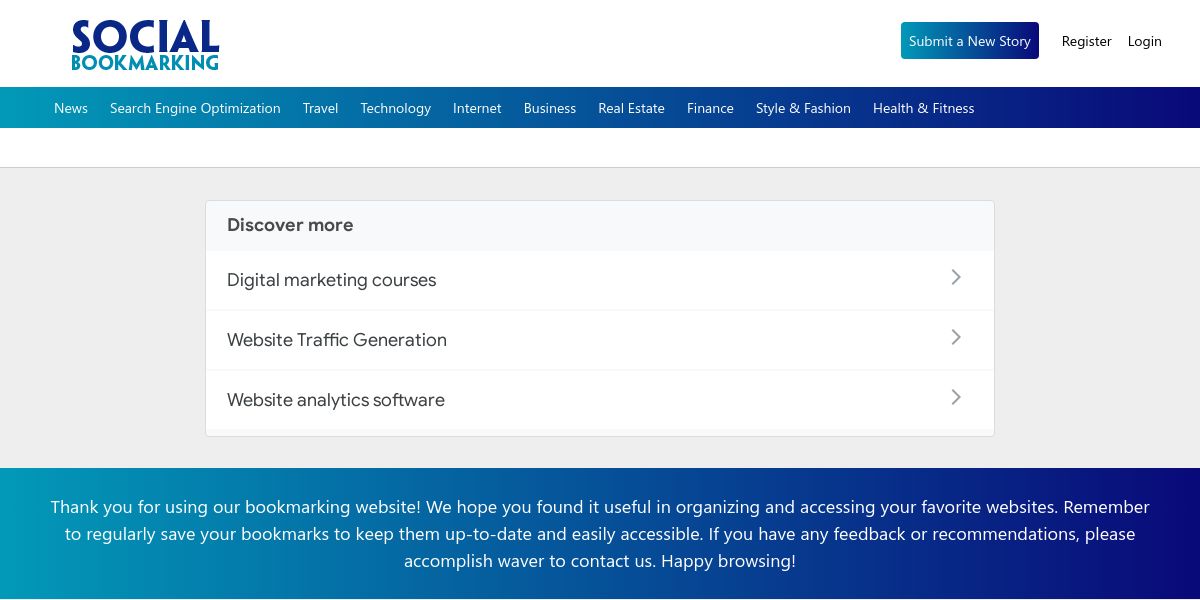Open the Real Estate section

tap(631, 108)
